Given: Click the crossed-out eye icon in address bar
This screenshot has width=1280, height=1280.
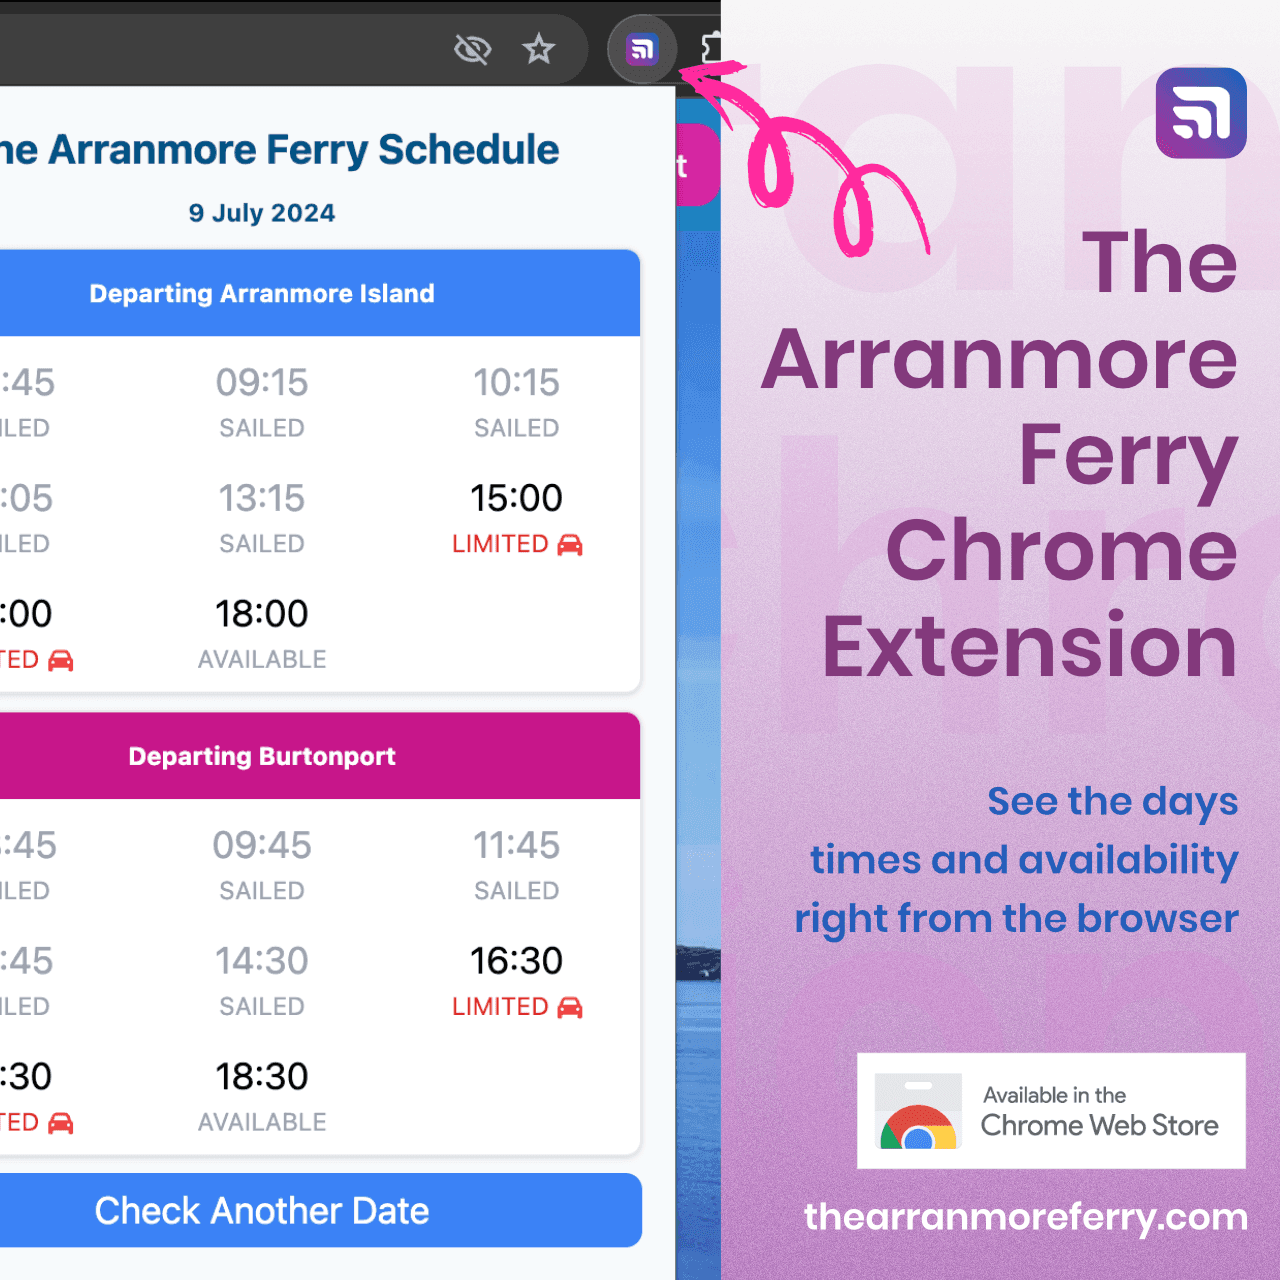Looking at the screenshot, I should (x=472, y=48).
